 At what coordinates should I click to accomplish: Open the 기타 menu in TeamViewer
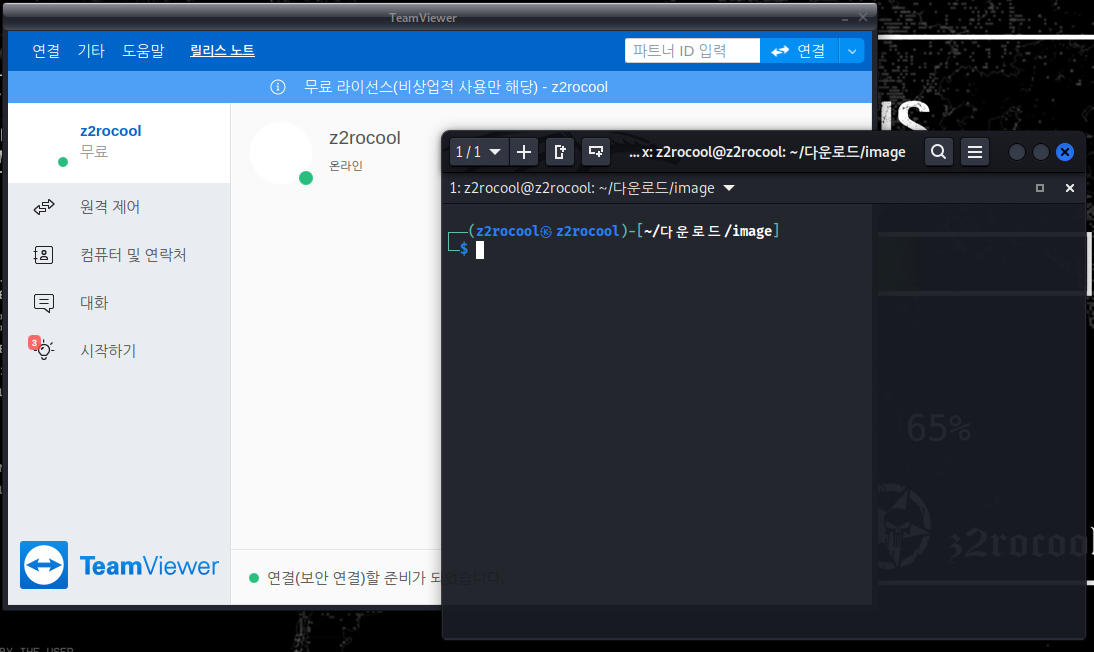91,51
